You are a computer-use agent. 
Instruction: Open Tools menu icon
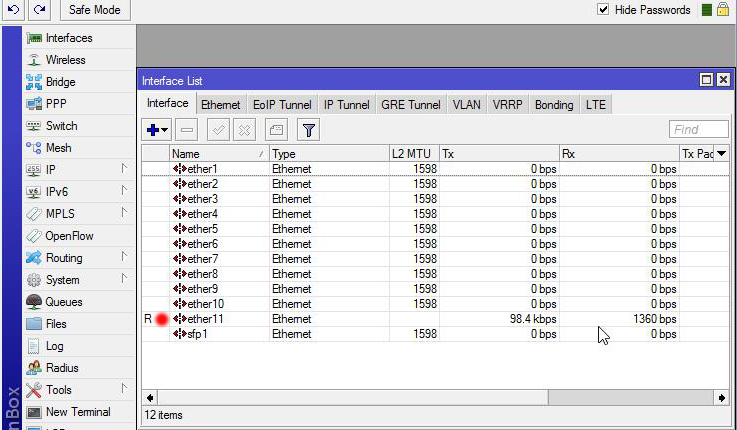click(x=33, y=390)
